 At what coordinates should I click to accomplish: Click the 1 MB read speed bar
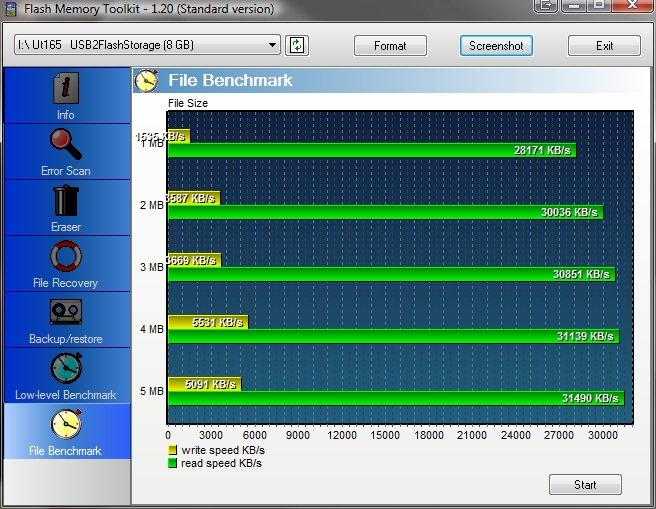(x=371, y=150)
